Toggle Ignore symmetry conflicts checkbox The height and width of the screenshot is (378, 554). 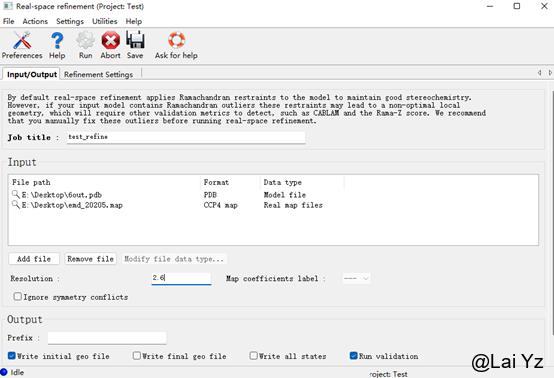(x=17, y=296)
